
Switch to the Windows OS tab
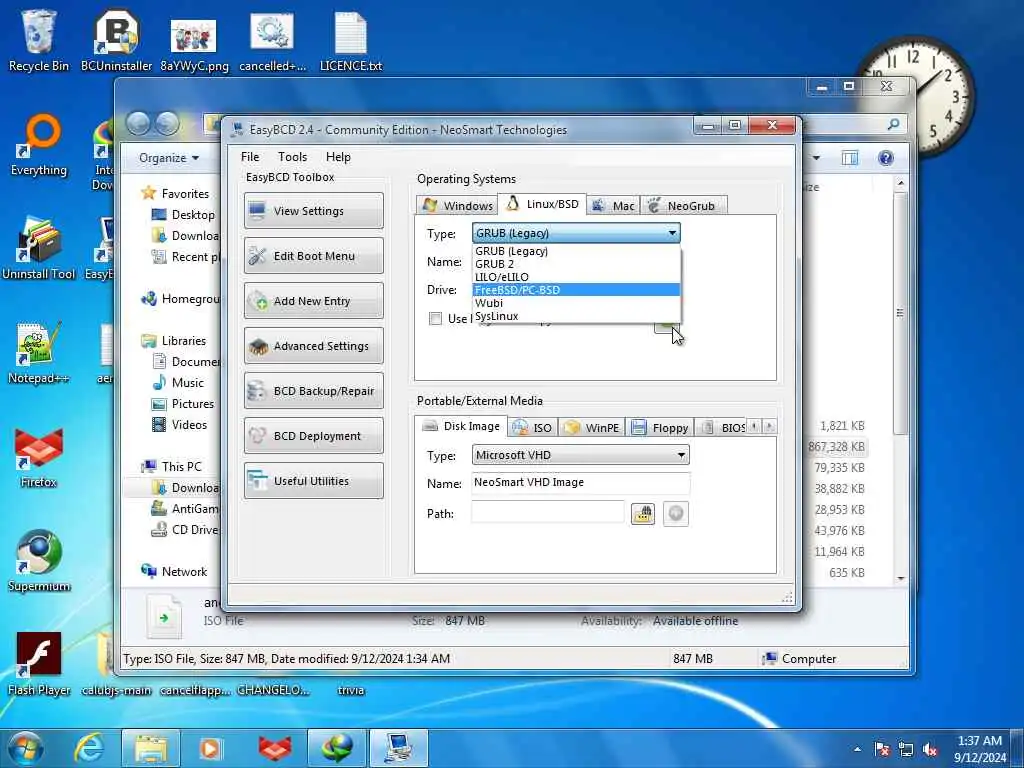point(457,206)
